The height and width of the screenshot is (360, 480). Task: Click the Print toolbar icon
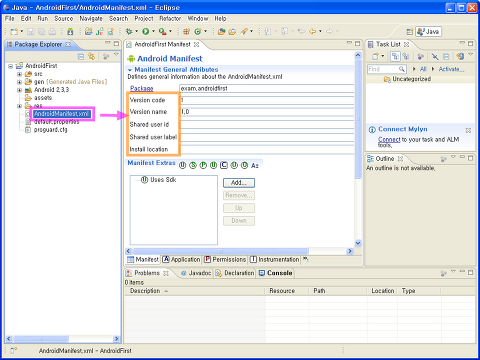(52, 32)
